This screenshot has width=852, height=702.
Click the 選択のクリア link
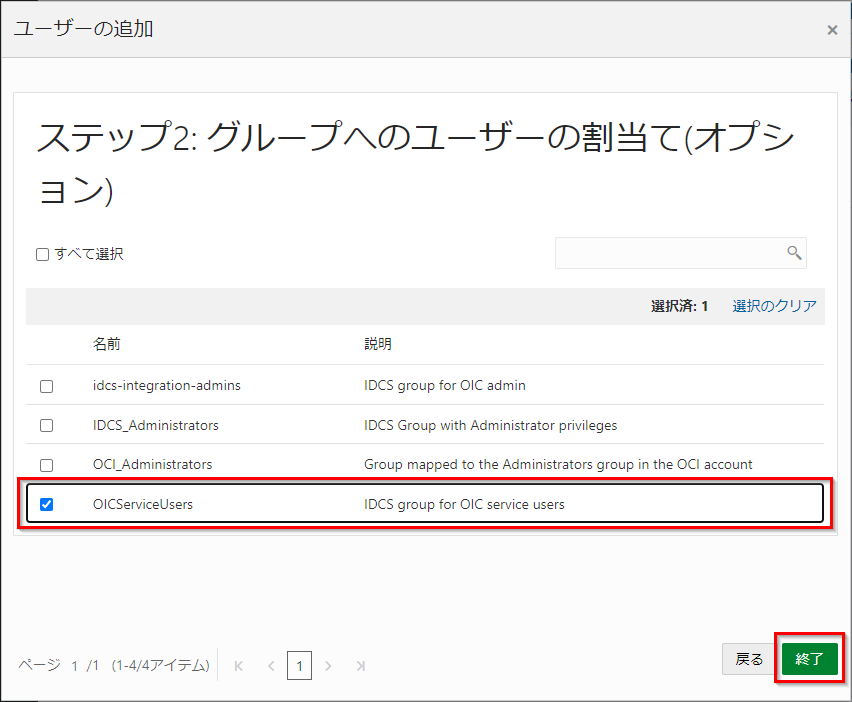point(774,306)
